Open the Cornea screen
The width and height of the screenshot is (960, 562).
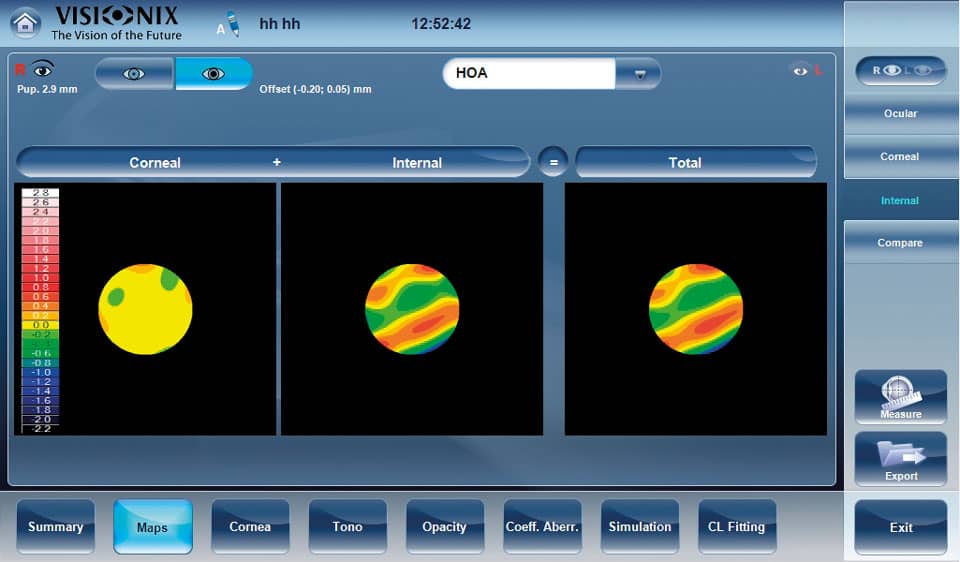[250, 526]
